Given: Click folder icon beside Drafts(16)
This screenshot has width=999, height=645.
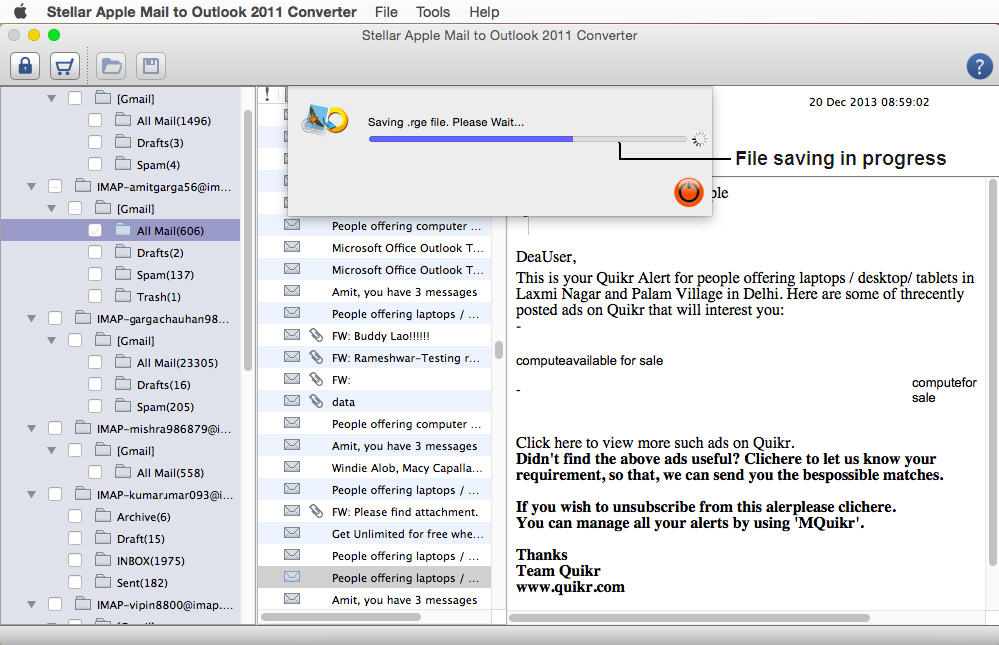Looking at the screenshot, I should coord(123,383).
